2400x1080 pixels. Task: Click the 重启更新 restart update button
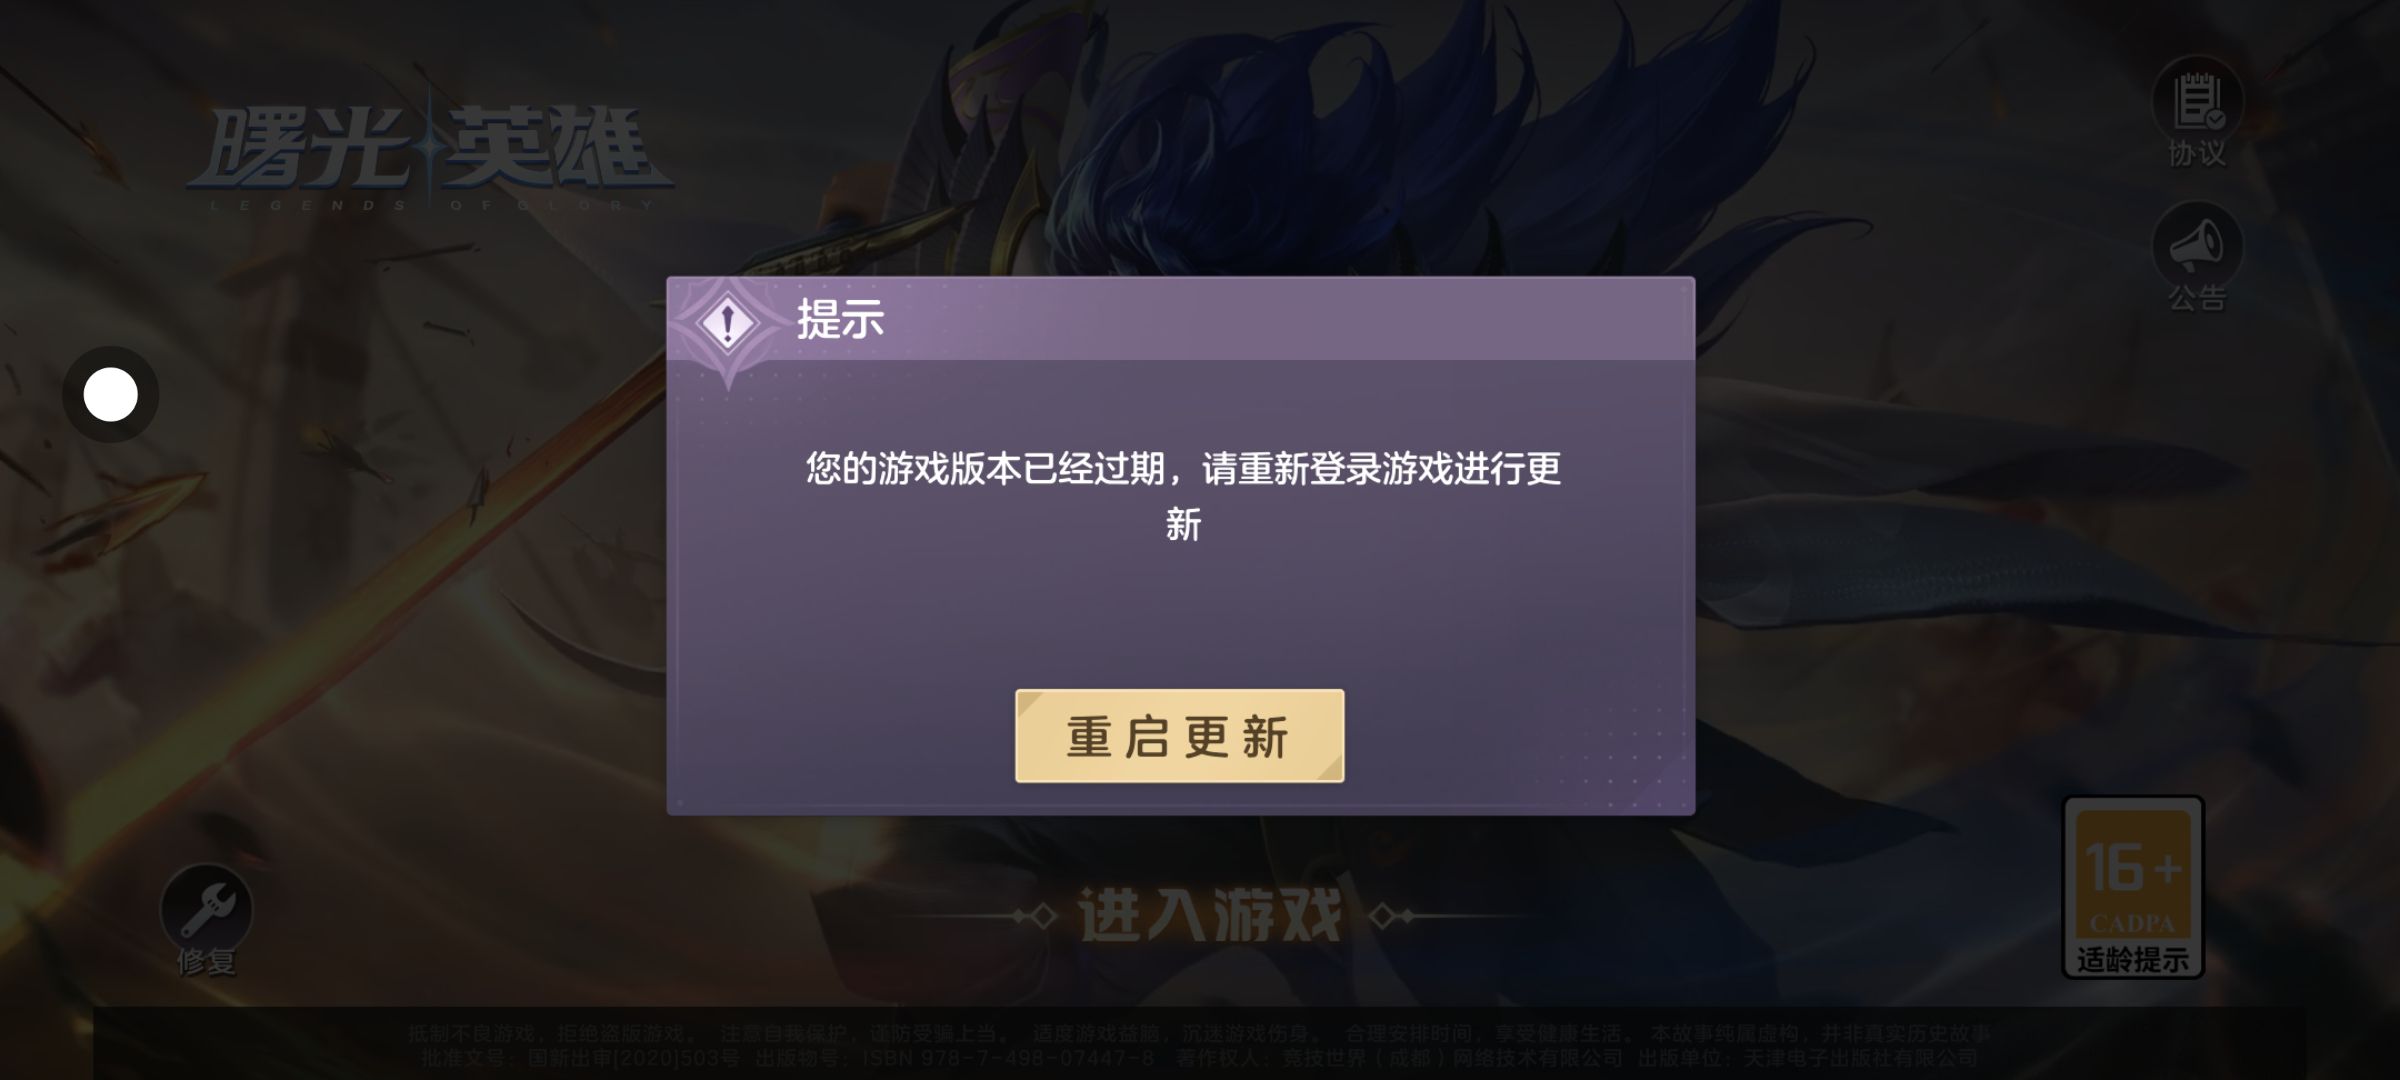tap(1179, 736)
